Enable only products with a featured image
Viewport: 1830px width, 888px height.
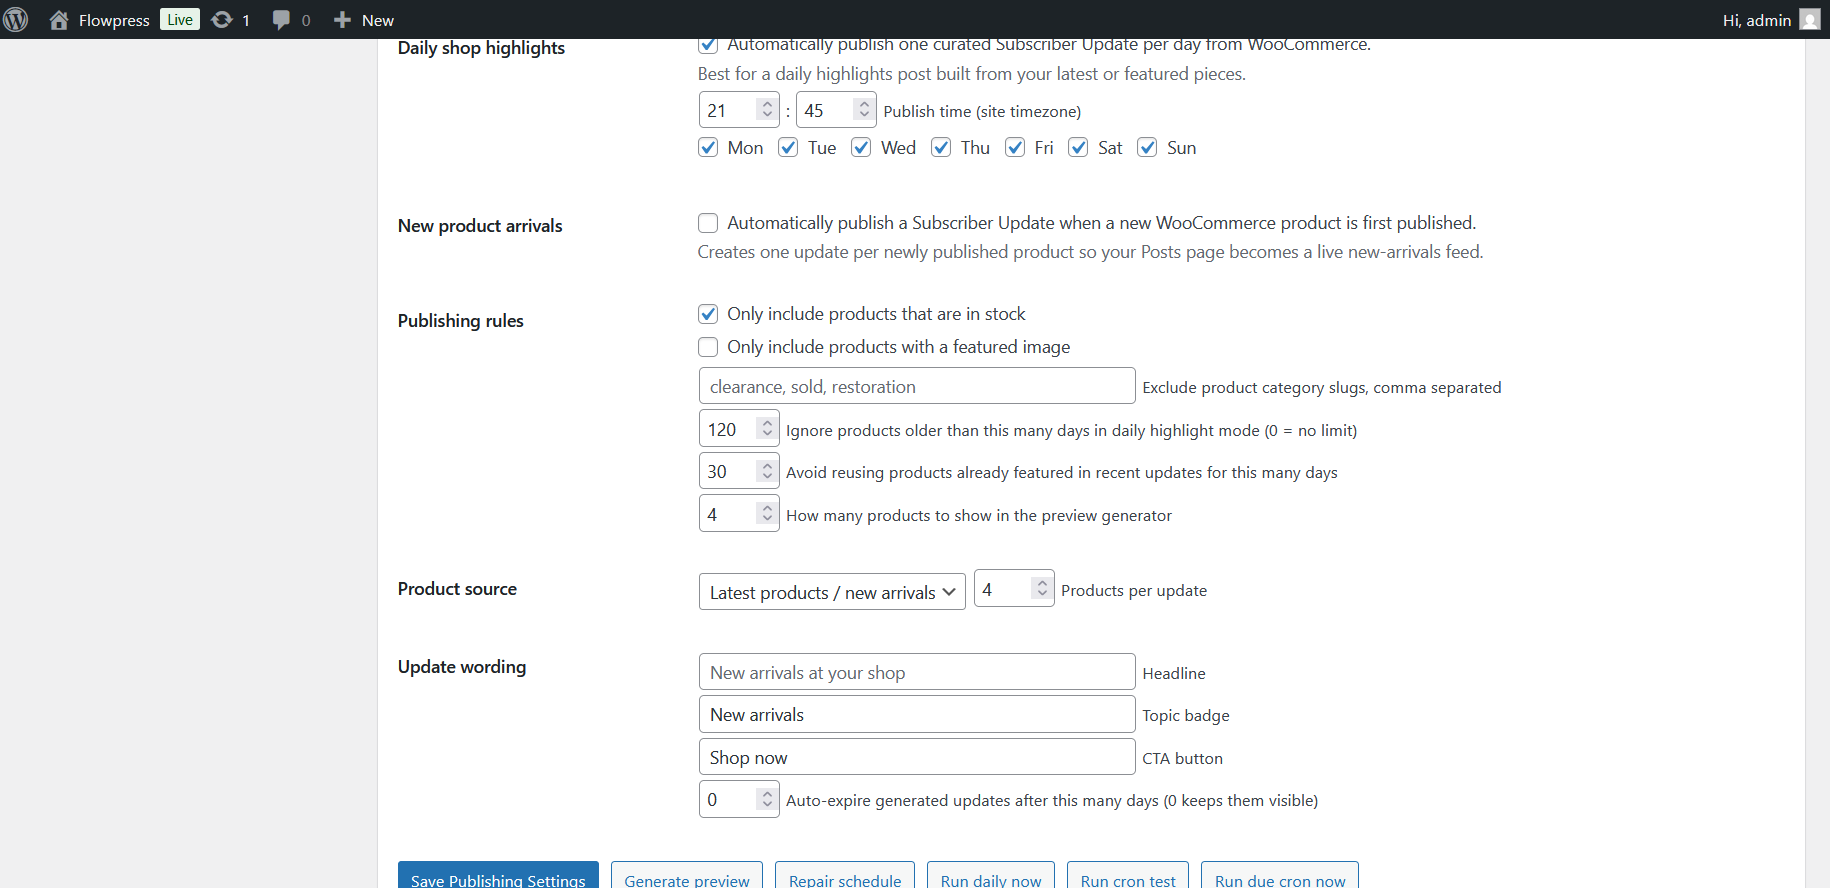(x=708, y=347)
